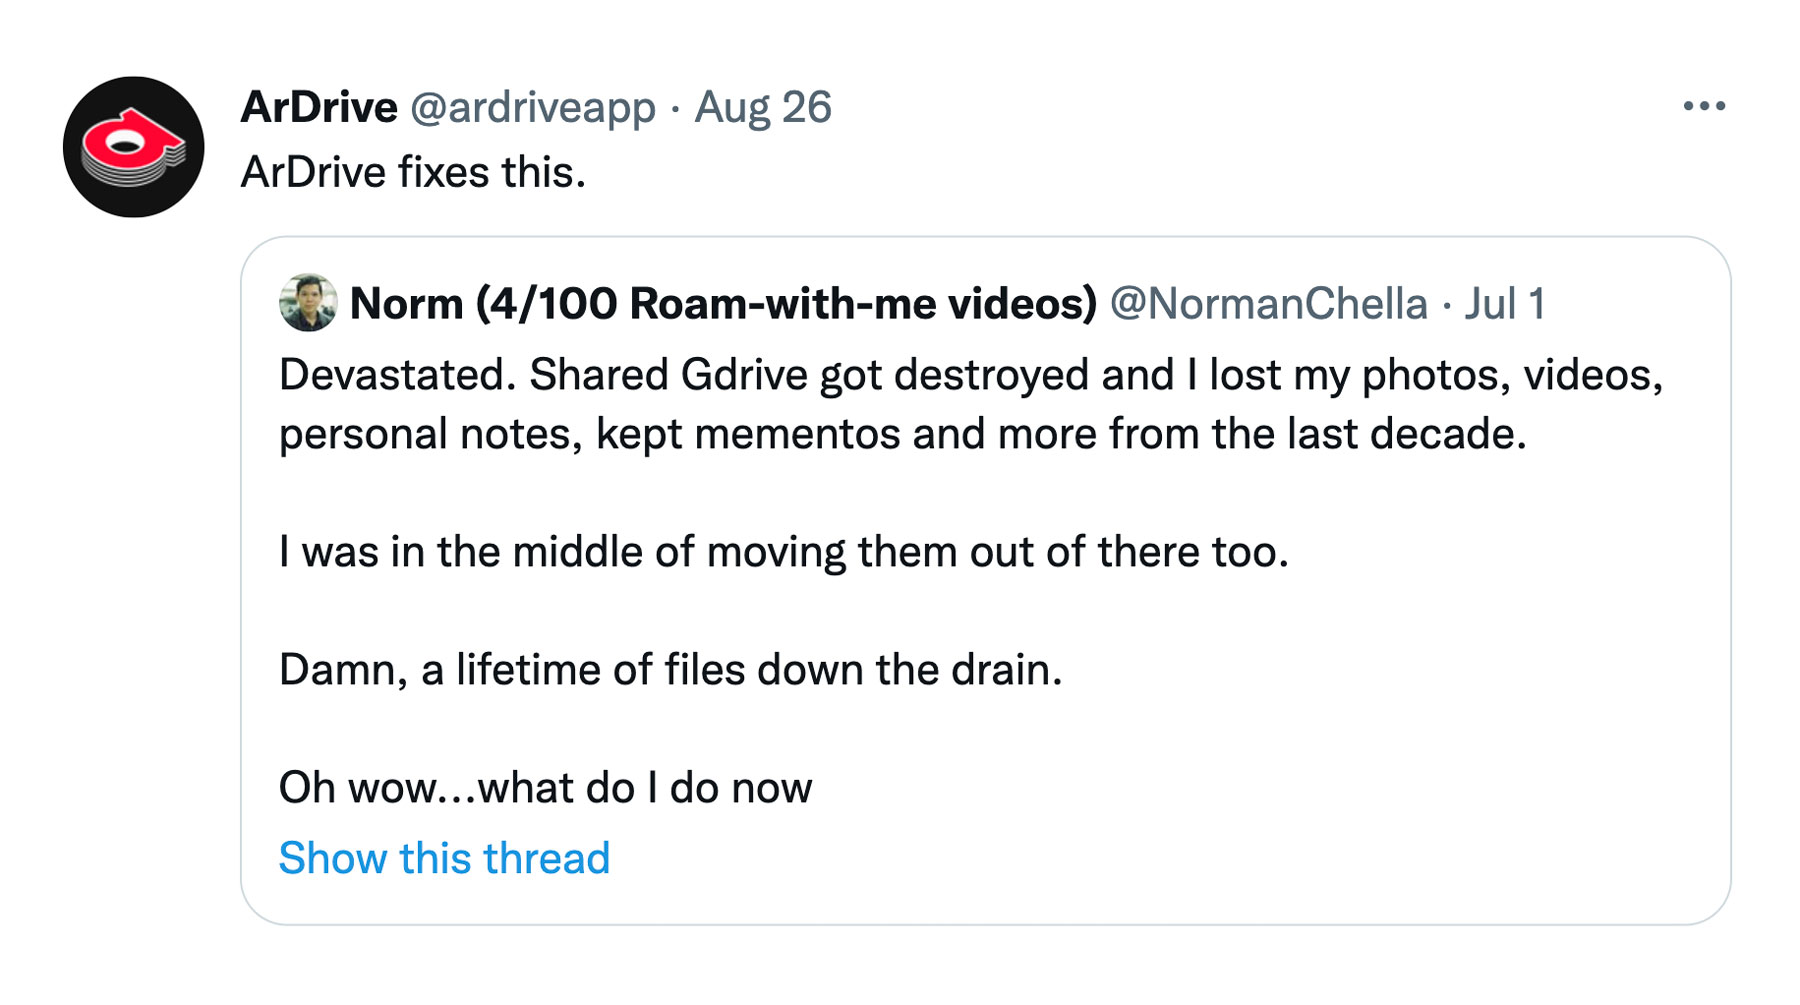This screenshot has width=1800, height=1005.
Task: Open the three-dot more options menu
Action: coord(1704,106)
